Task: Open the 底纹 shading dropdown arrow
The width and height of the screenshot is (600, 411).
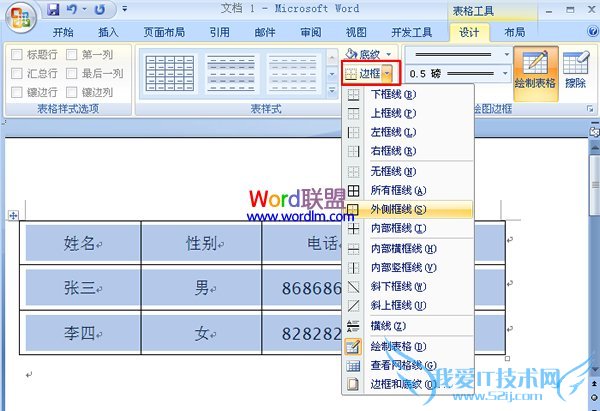Action: [389, 54]
